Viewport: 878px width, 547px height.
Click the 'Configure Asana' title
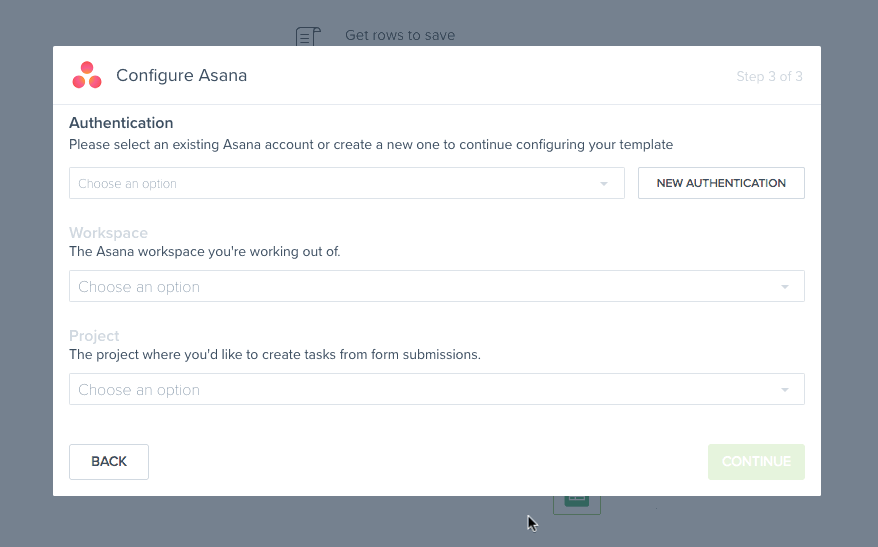point(181,76)
